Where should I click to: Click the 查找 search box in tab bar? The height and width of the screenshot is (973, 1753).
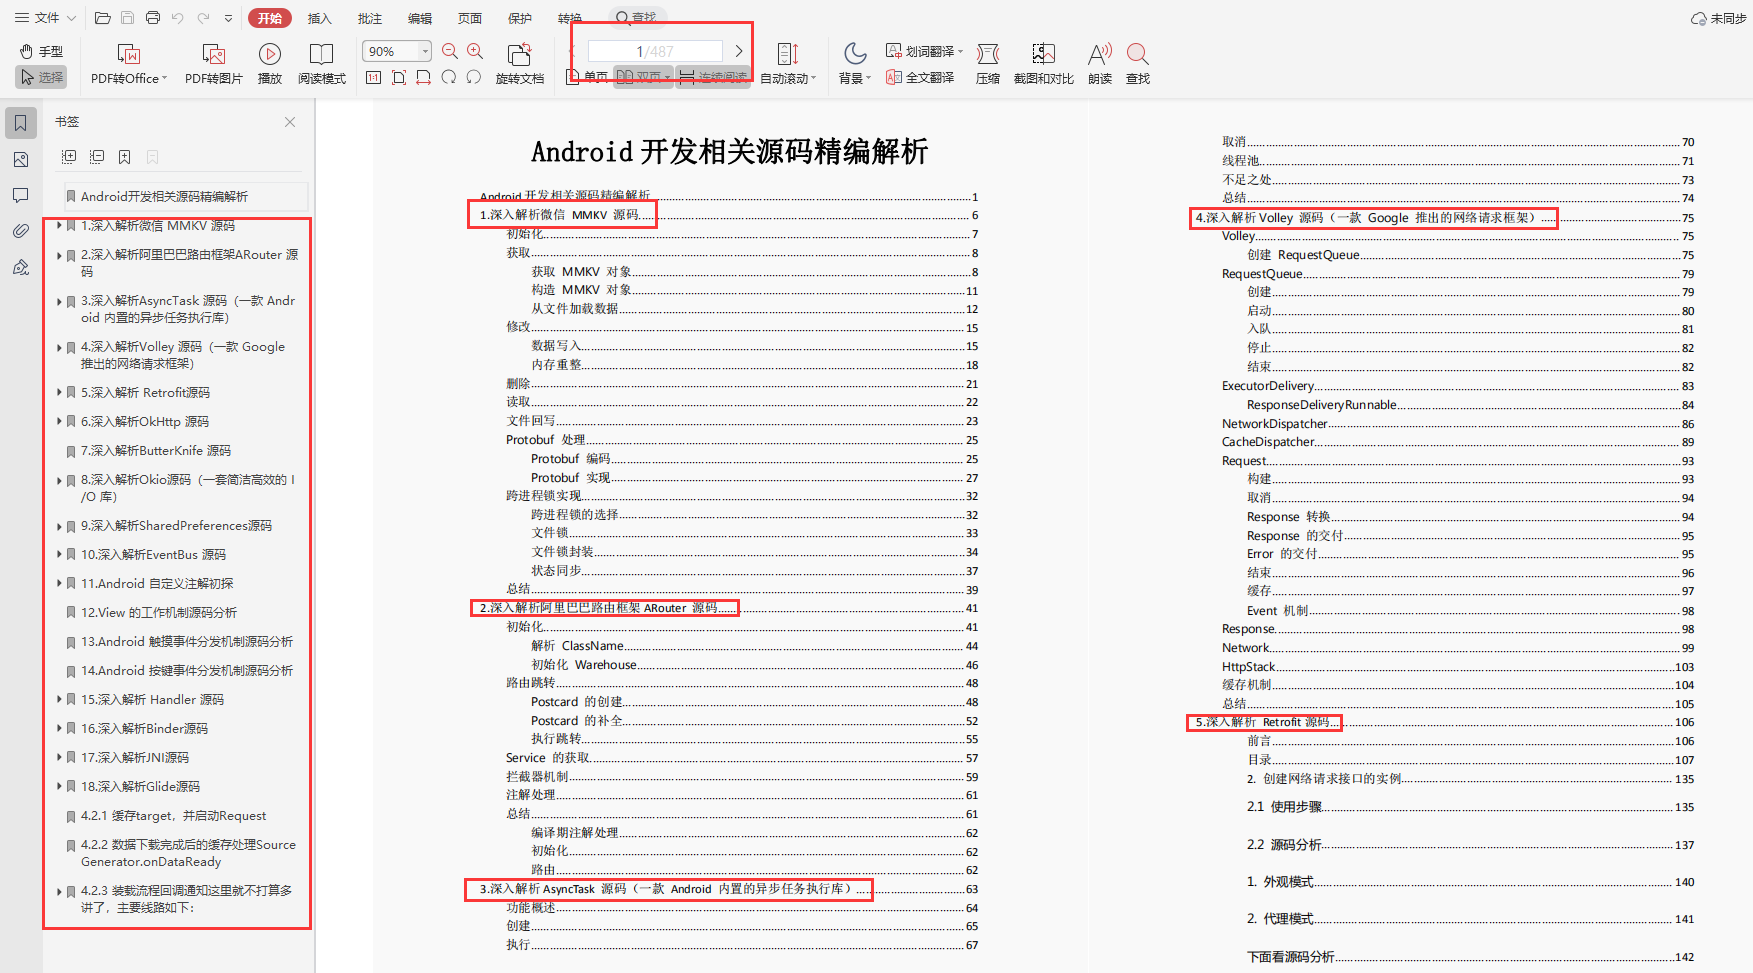(x=637, y=17)
